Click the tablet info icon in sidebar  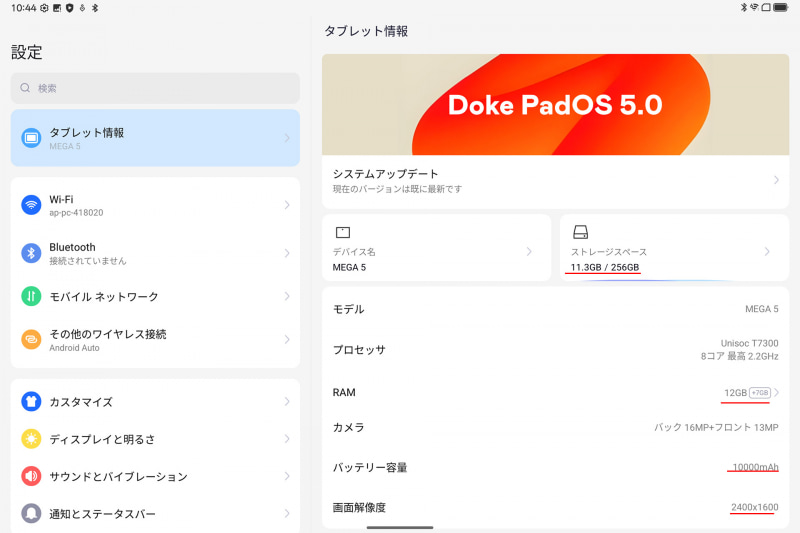click(x=31, y=138)
